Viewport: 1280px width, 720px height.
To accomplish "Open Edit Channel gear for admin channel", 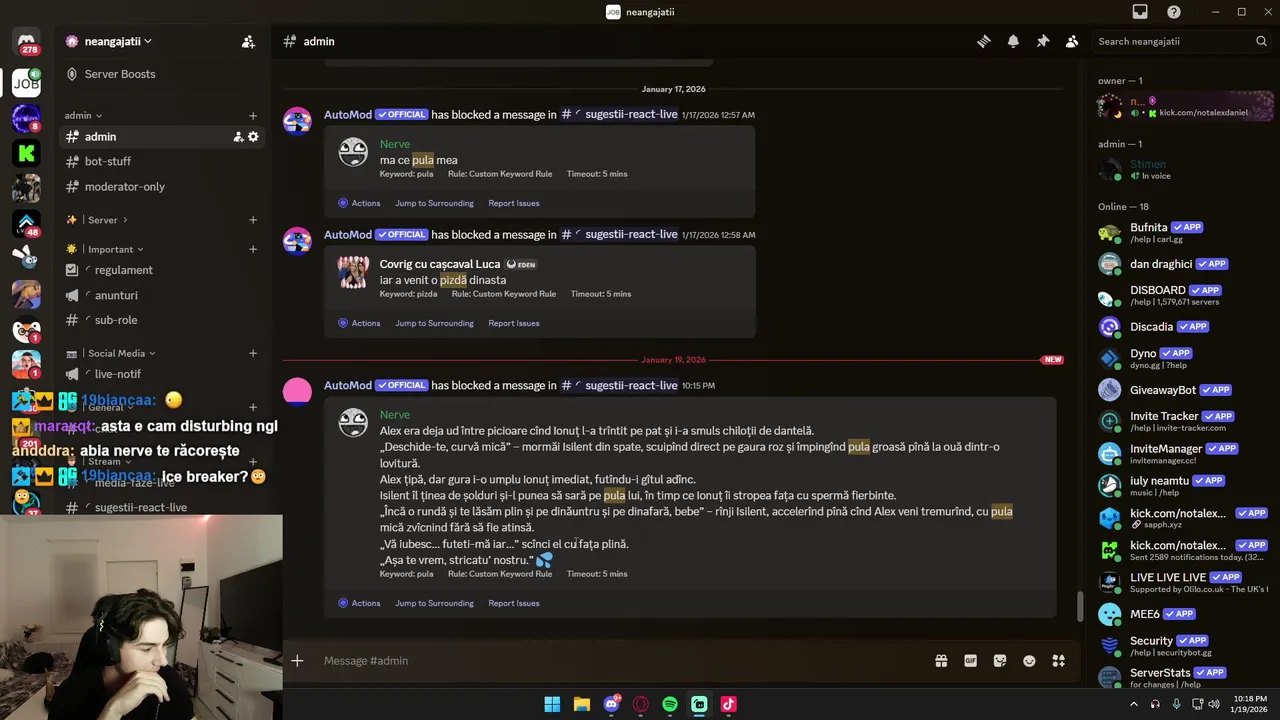I will coord(253,137).
